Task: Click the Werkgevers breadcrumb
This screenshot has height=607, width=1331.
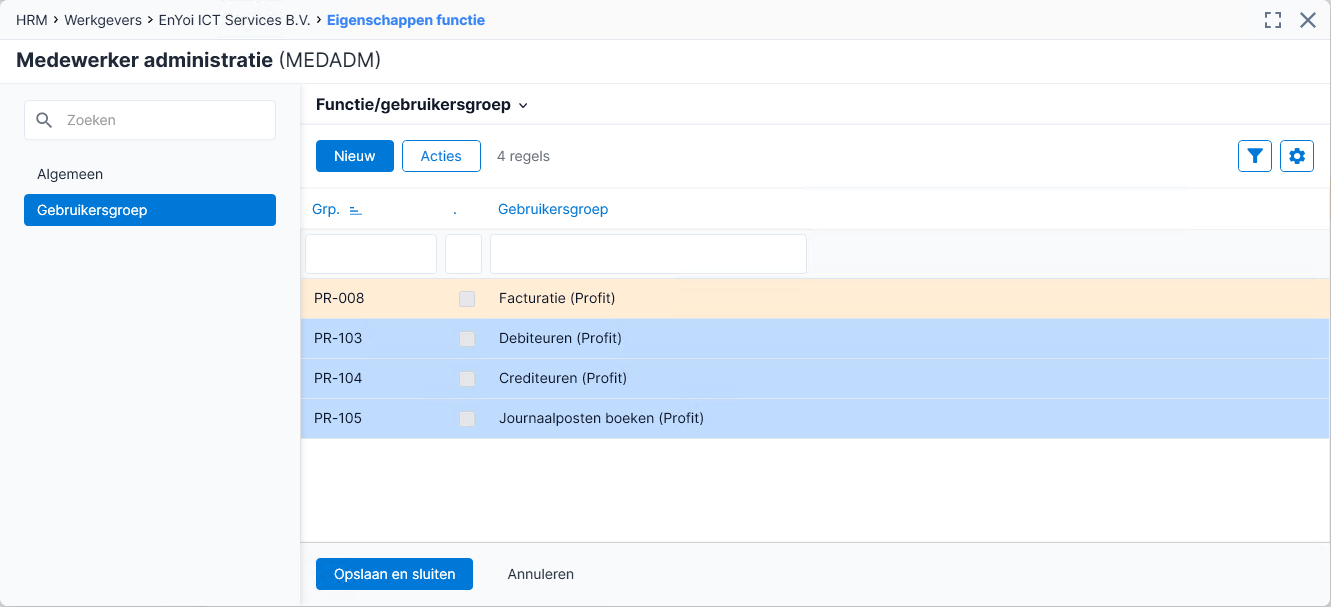Action: tap(103, 20)
